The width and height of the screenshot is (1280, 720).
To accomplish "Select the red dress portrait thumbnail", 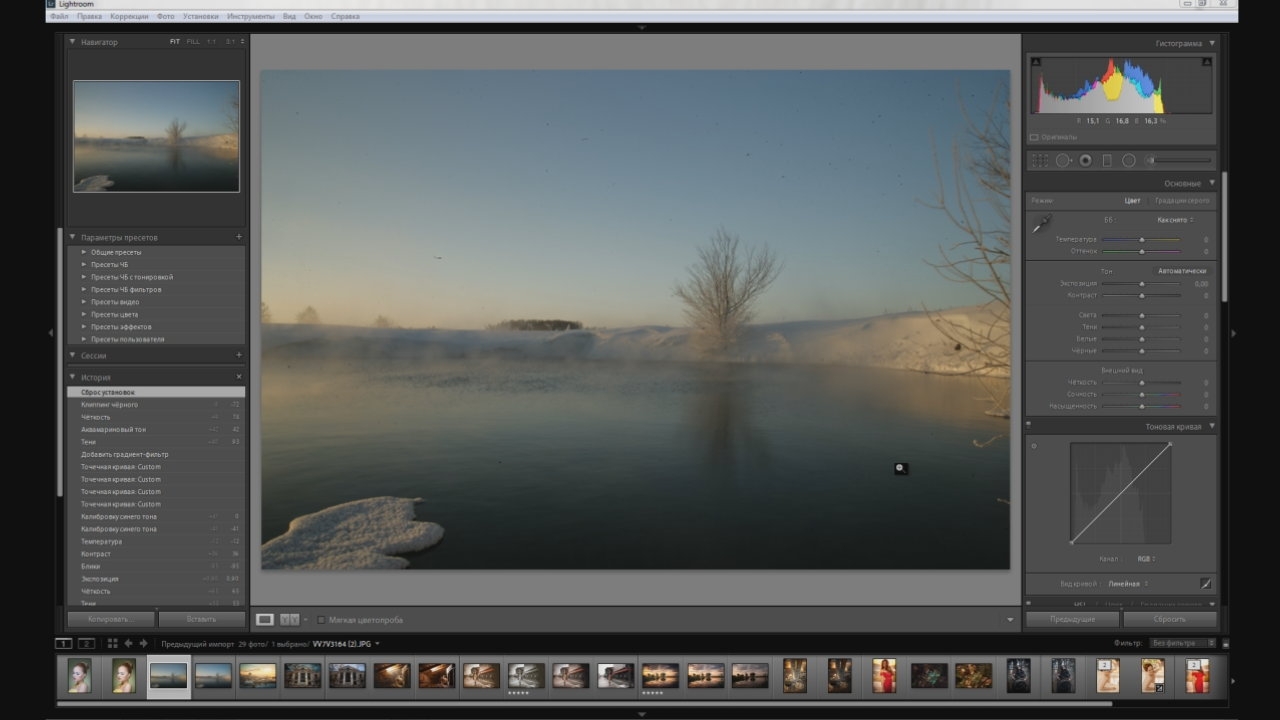I will point(883,676).
